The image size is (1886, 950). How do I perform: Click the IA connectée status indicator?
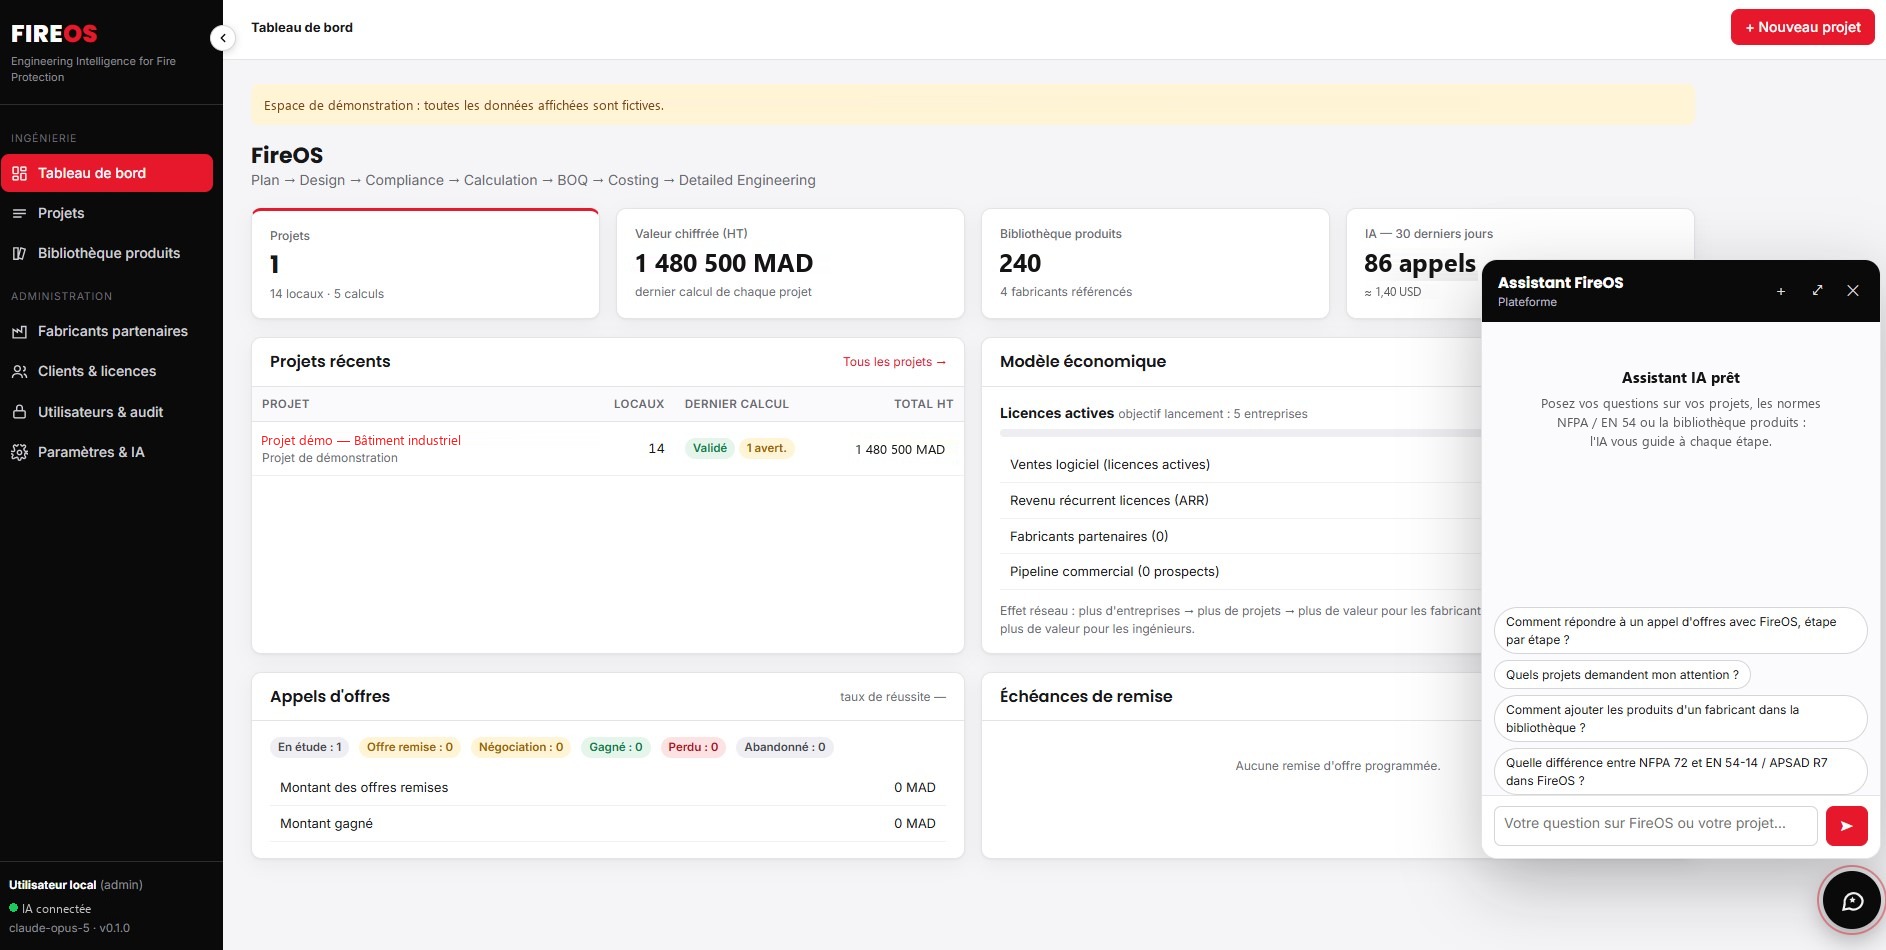(50, 909)
